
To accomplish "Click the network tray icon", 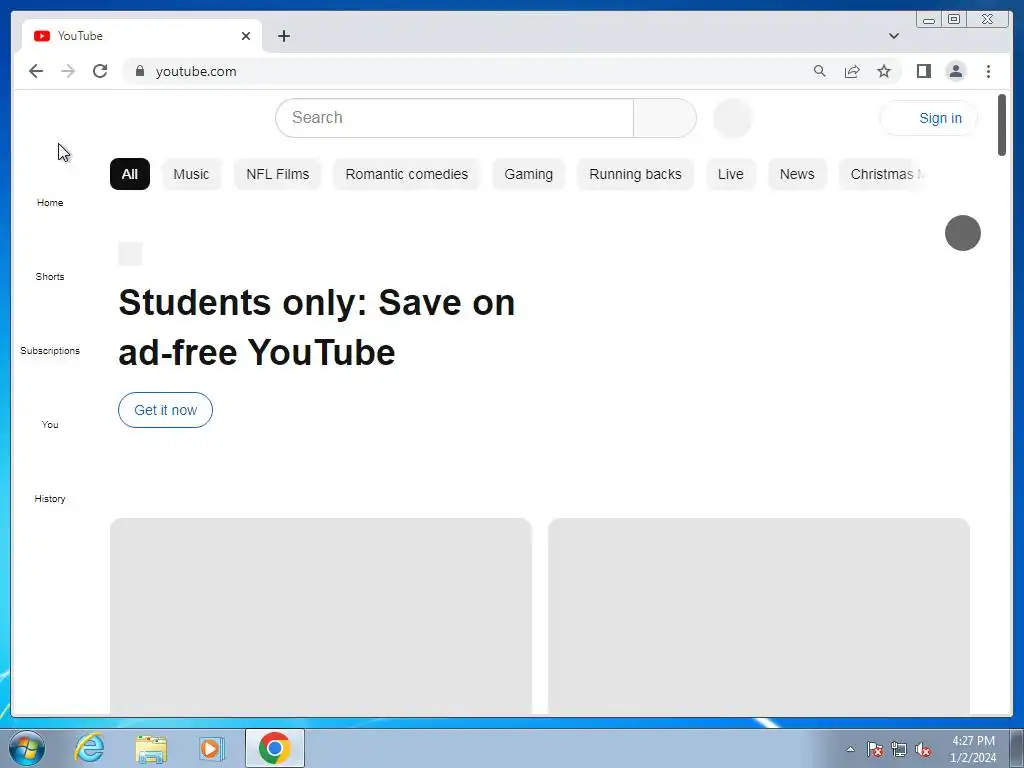I will point(899,749).
